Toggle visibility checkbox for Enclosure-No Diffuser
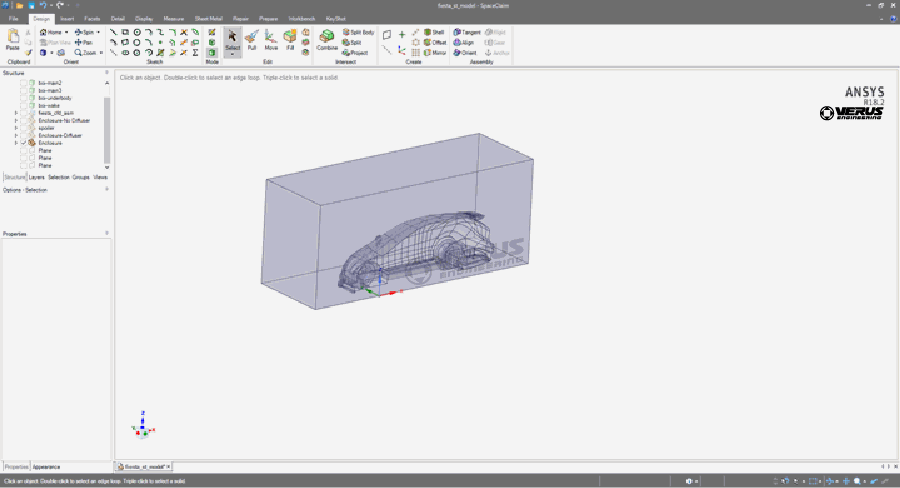This screenshot has width=900, height=488. tap(24, 121)
